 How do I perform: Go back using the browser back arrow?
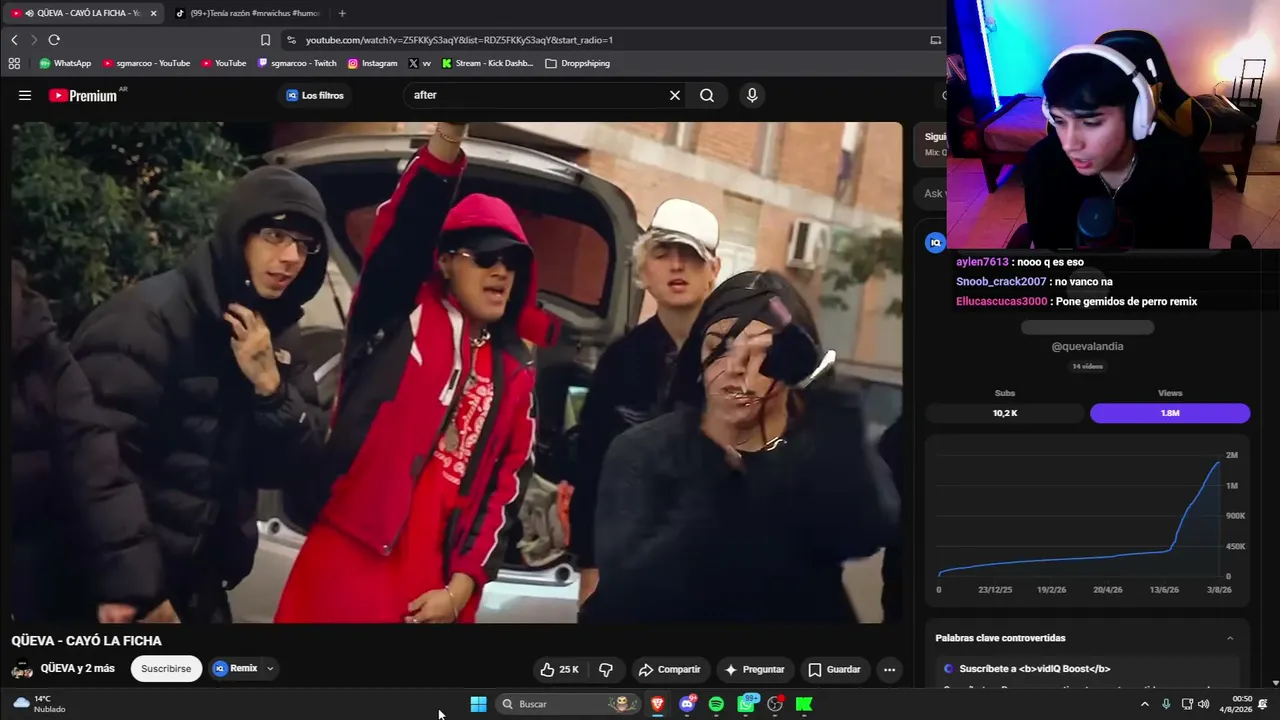click(x=14, y=40)
